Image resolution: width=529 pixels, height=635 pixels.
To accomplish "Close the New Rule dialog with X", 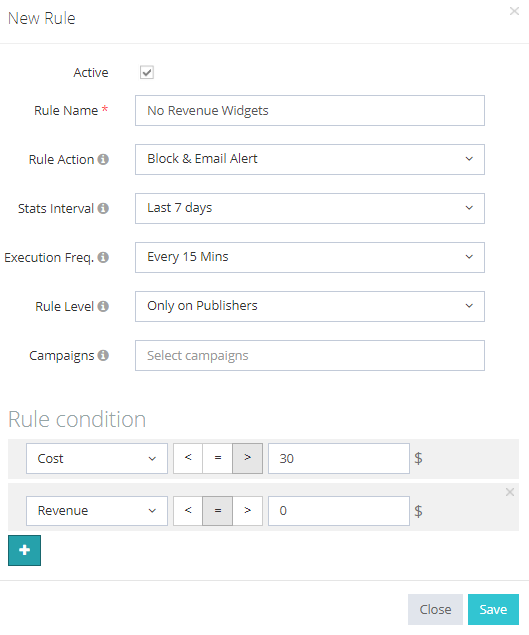I will pyautogui.click(x=514, y=11).
